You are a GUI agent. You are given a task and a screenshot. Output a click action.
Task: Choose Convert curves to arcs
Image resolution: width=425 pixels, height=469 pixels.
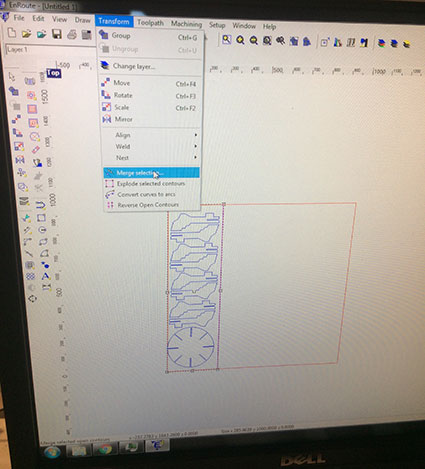point(152,194)
